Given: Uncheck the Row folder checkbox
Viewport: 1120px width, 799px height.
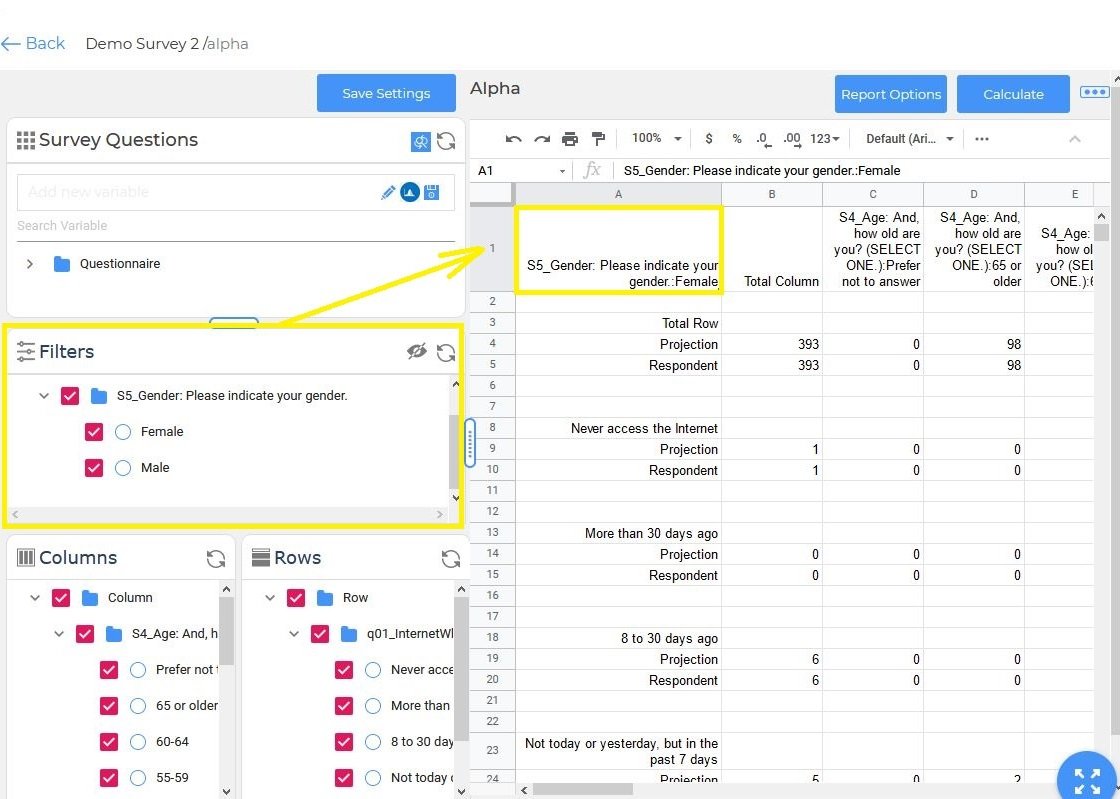Looking at the screenshot, I should point(296,598).
